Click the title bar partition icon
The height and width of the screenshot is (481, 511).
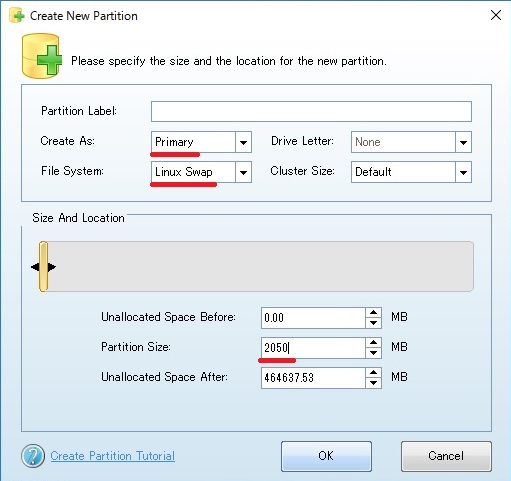pos(17,15)
